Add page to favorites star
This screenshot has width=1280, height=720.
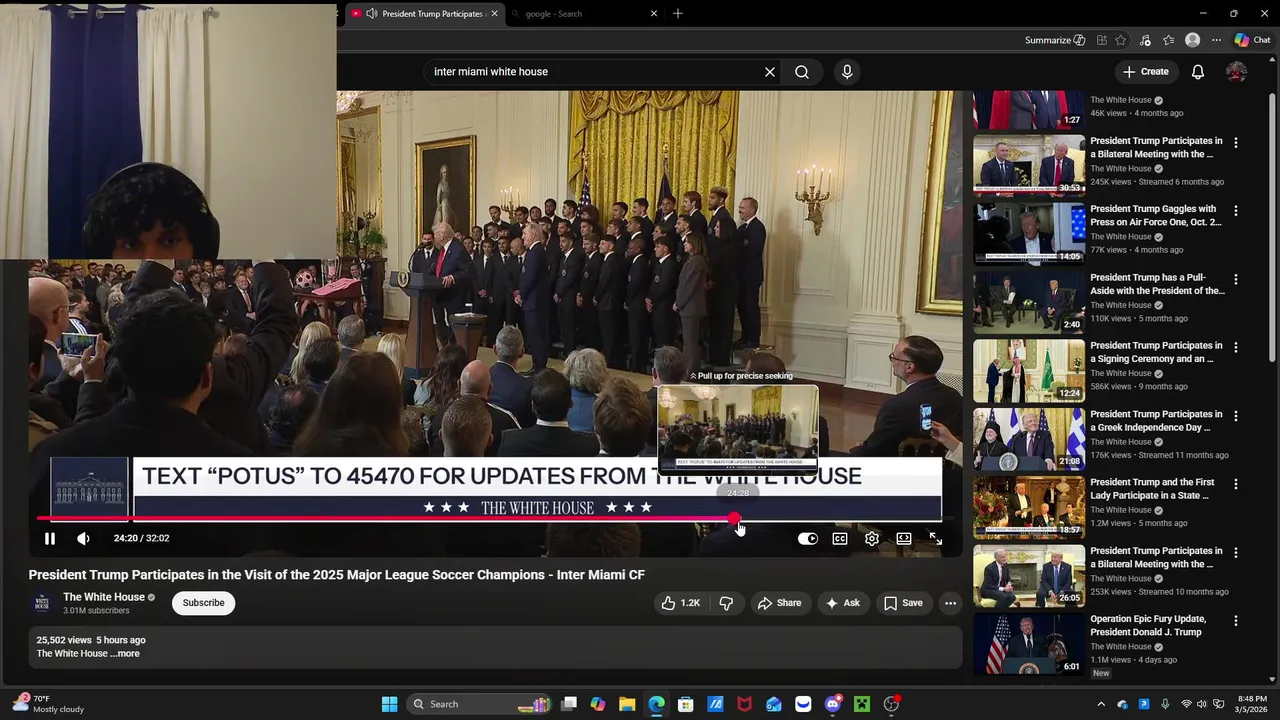click(1120, 40)
